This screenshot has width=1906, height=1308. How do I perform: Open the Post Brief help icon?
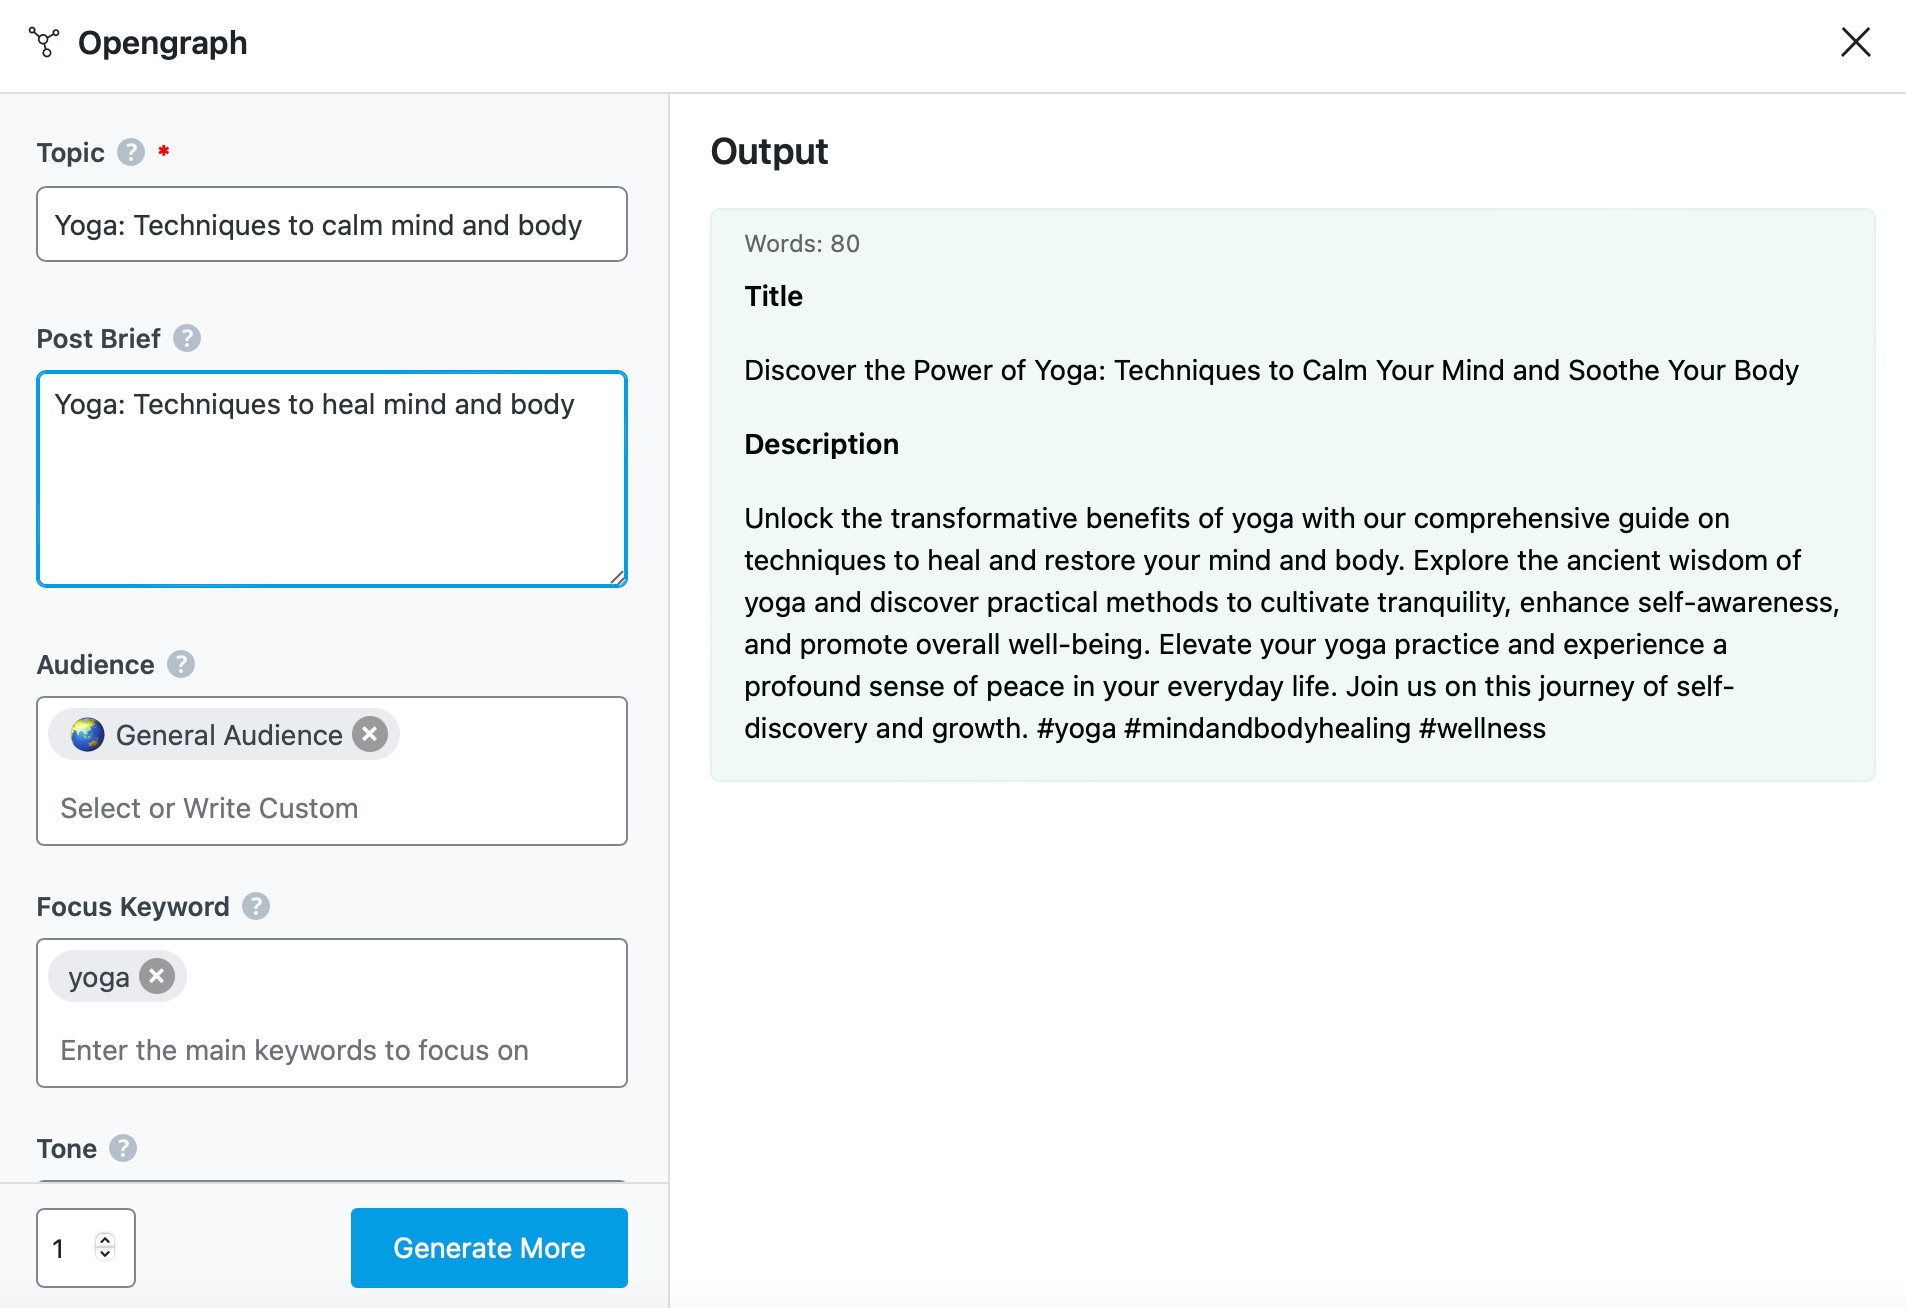tap(187, 338)
